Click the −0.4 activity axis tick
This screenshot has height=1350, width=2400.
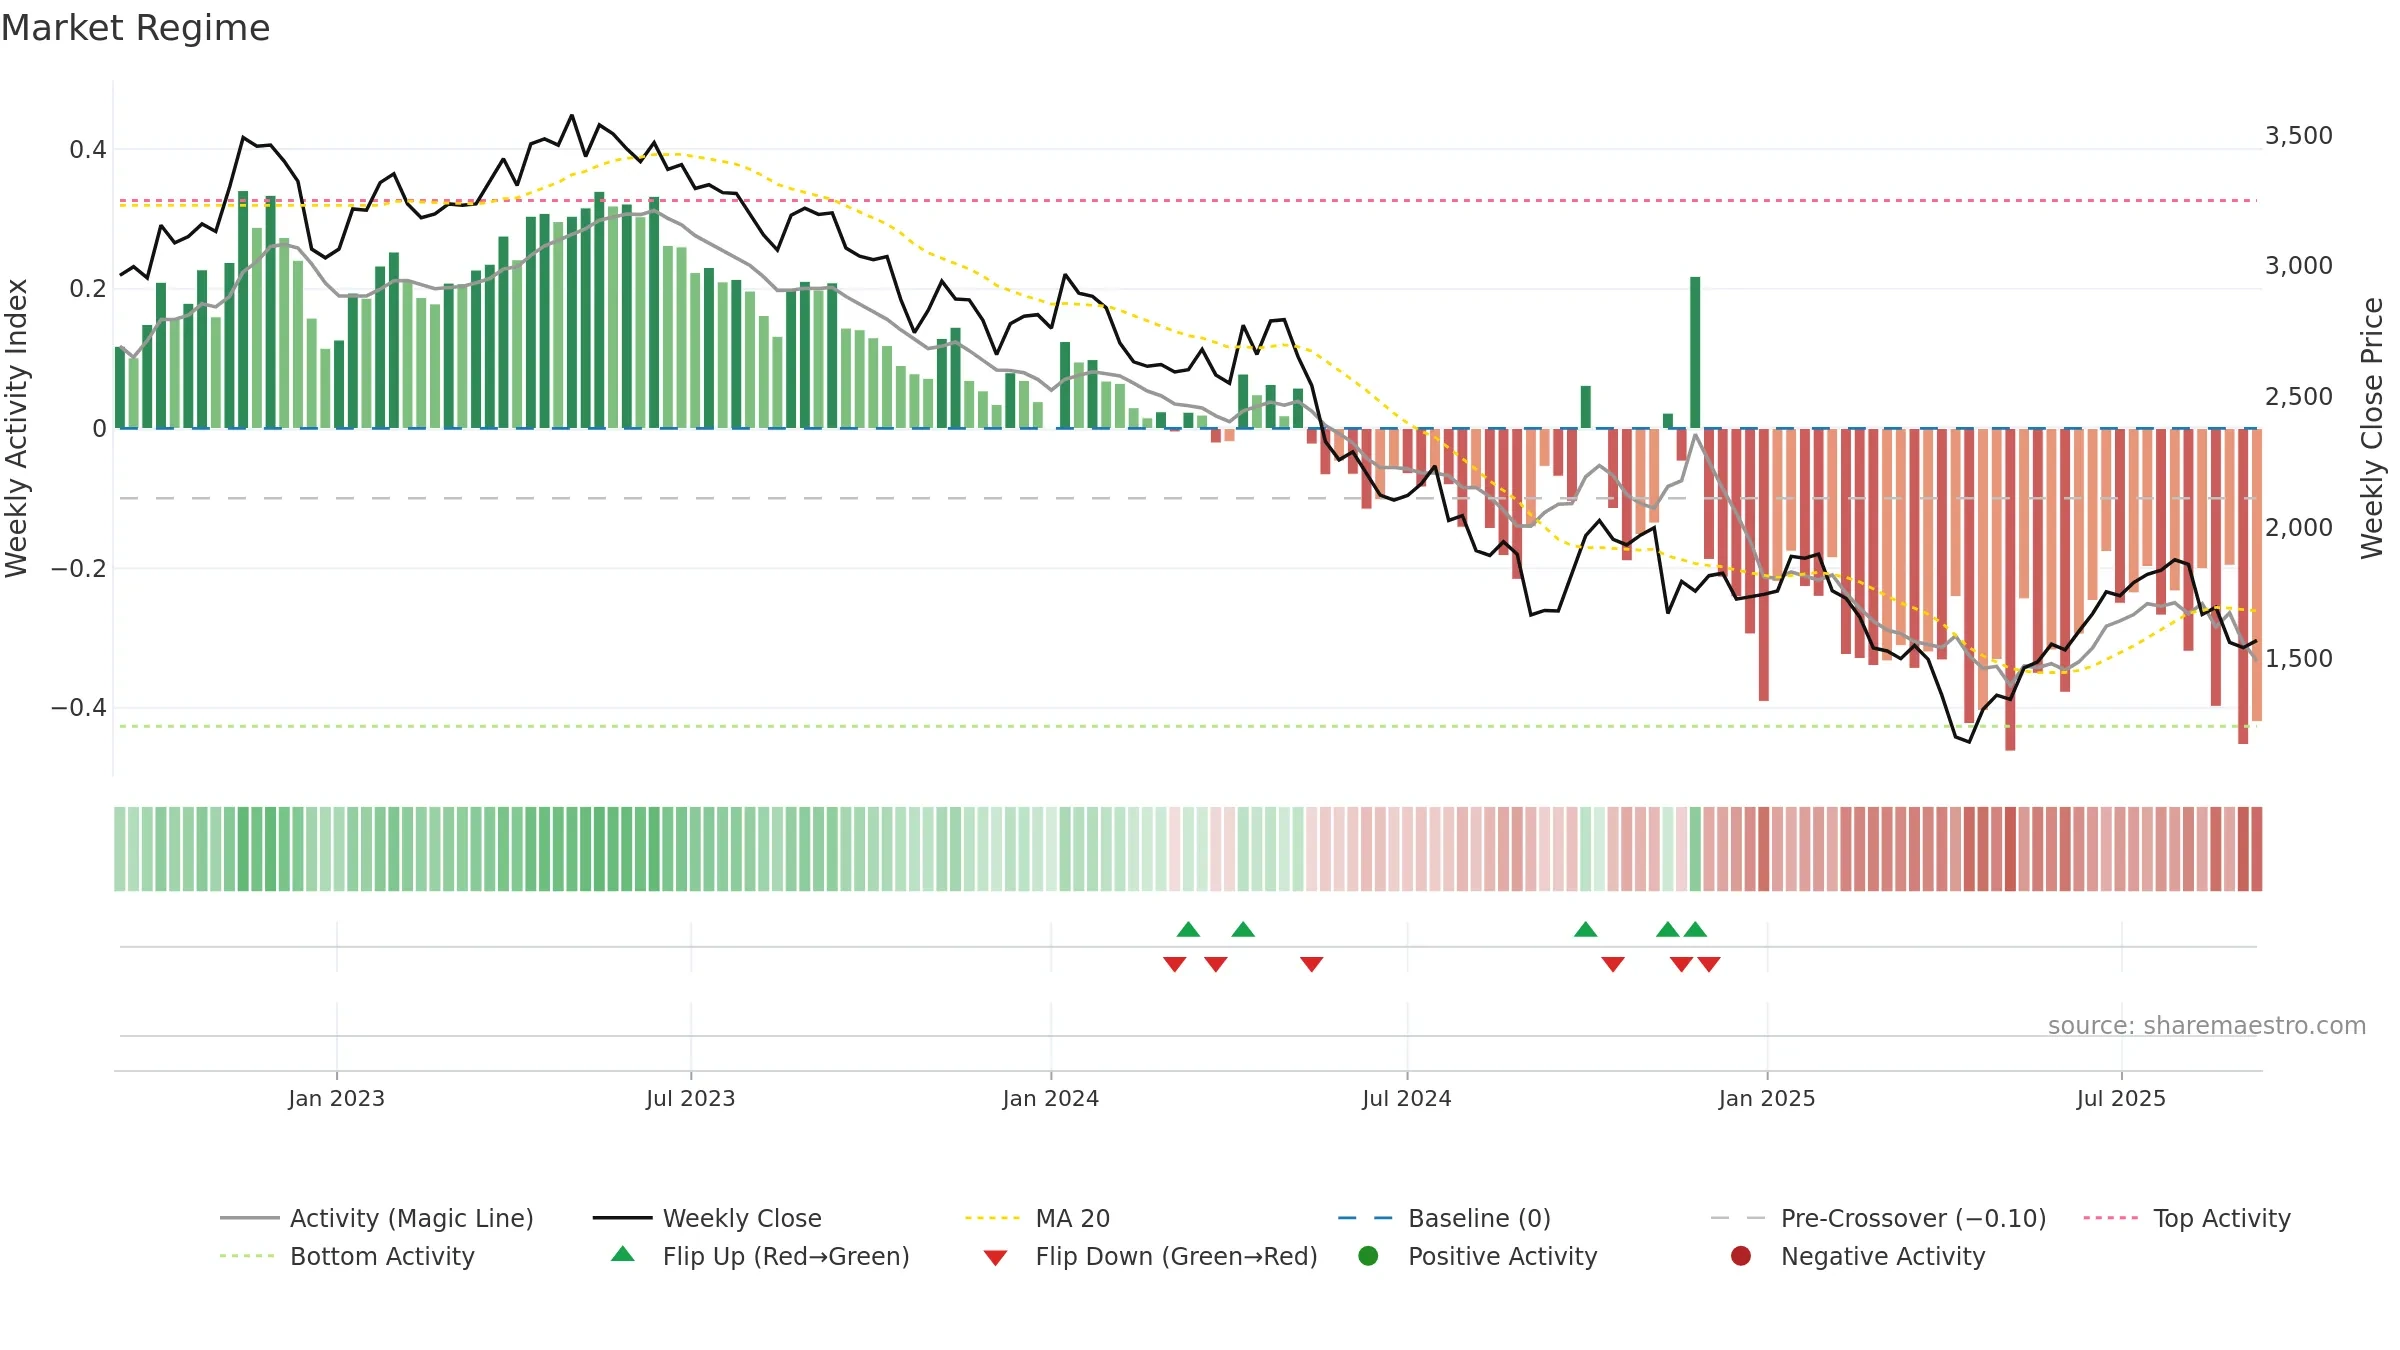click(78, 707)
